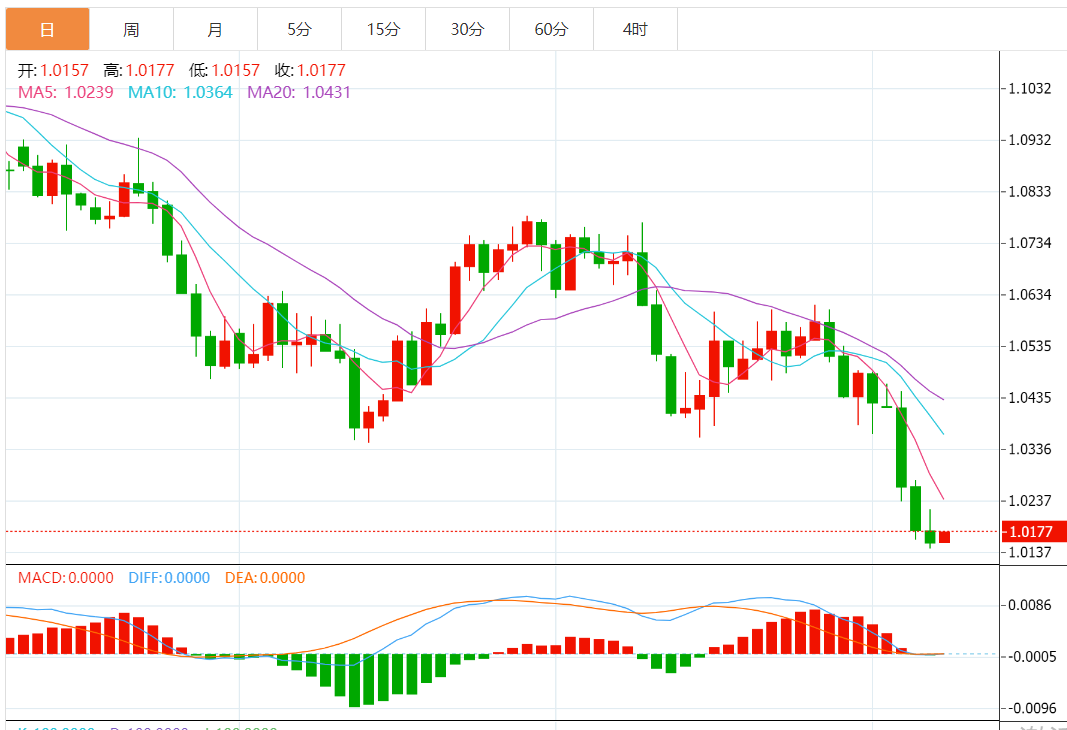Open the 15分 timeframe tab
The width and height of the screenshot is (1067, 730).
point(384,29)
